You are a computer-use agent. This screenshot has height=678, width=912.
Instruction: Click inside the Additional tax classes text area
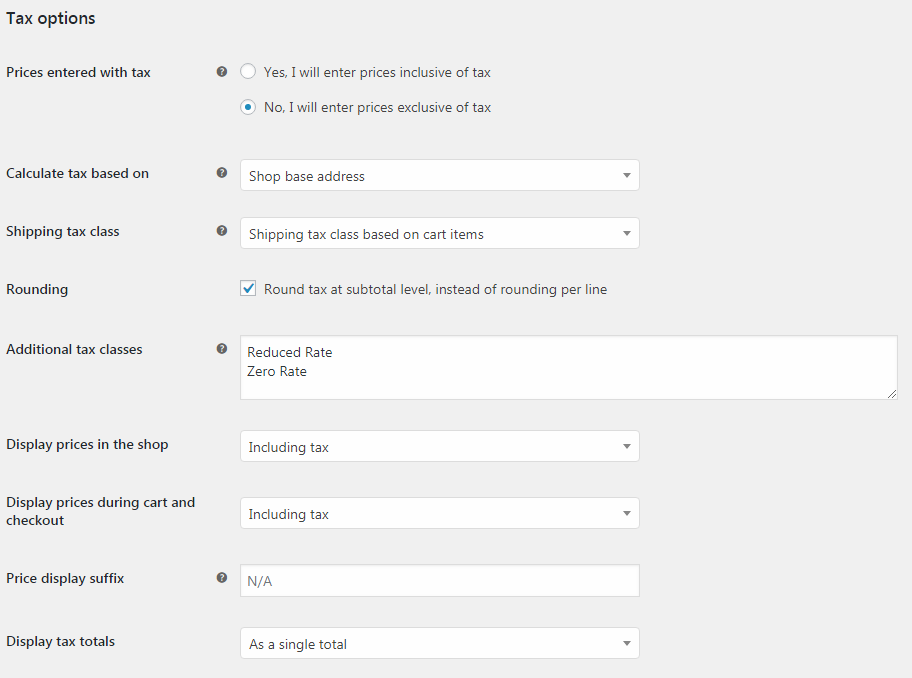(568, 367)
